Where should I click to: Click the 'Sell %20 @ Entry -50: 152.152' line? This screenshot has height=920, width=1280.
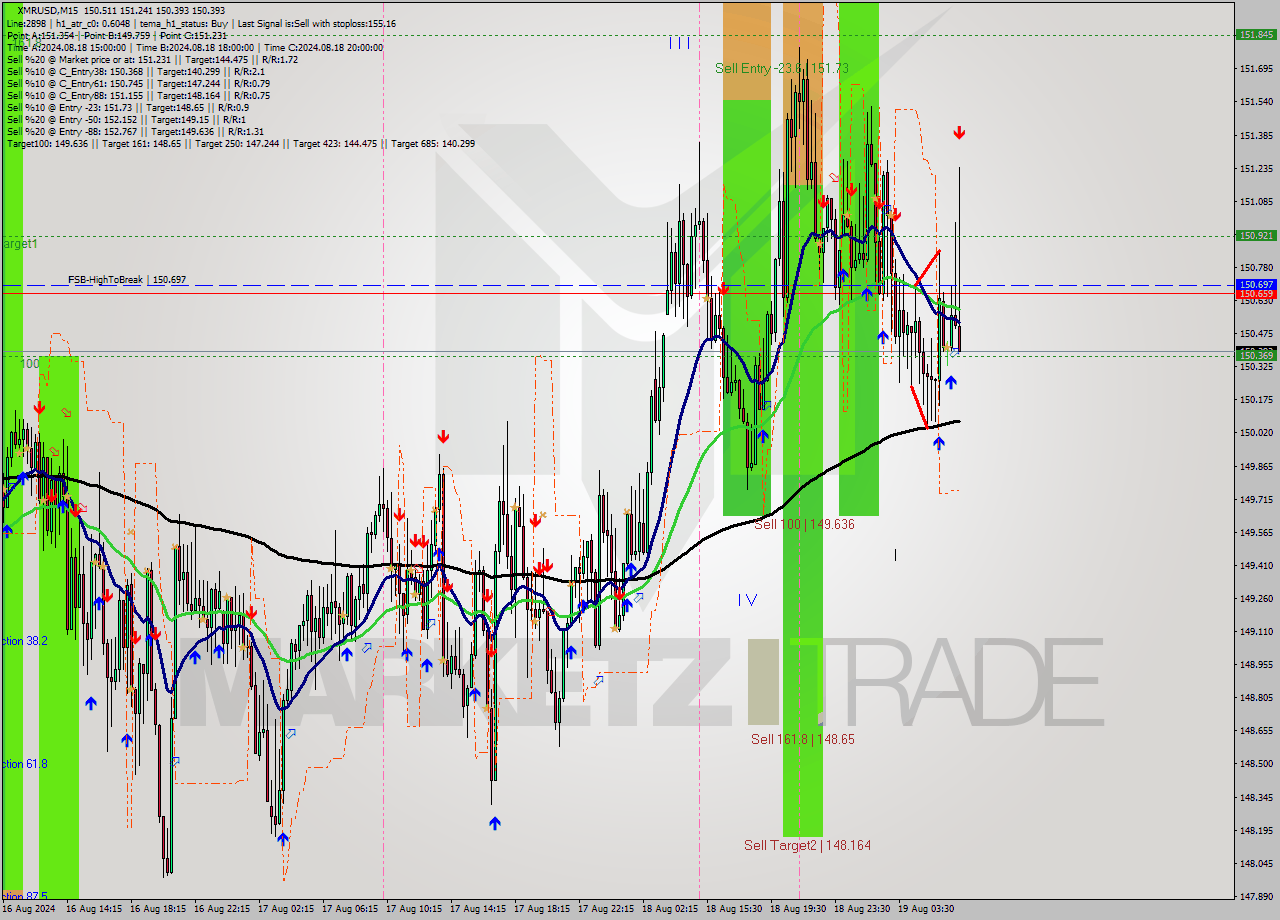click(125, 119)
